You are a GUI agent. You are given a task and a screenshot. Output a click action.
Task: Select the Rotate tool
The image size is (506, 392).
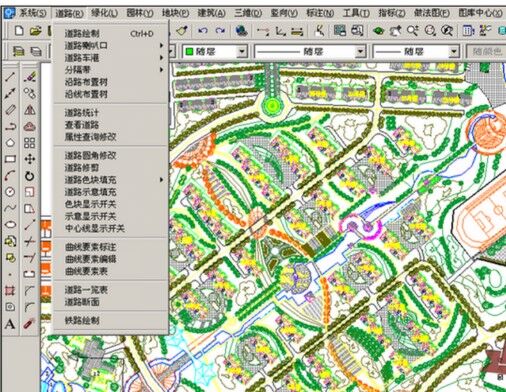click(x=30, y=175)
